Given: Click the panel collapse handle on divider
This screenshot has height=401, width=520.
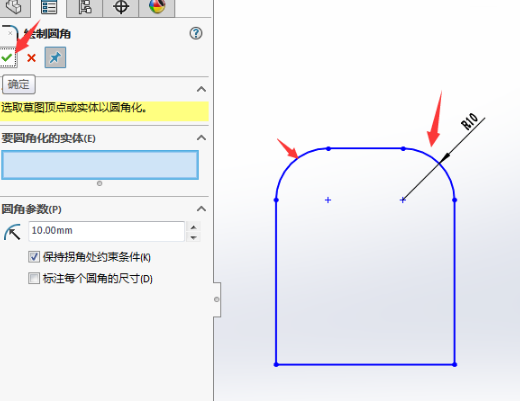Looking at the screenshot, I should [217, 299].
